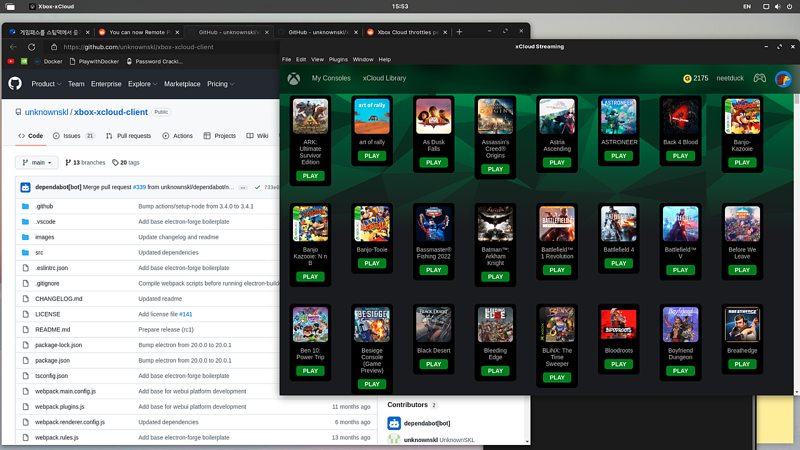800x450 pixels.
Task: Open the unknownskl owner link
Action: pyautogui.click(x=46, y=112)
